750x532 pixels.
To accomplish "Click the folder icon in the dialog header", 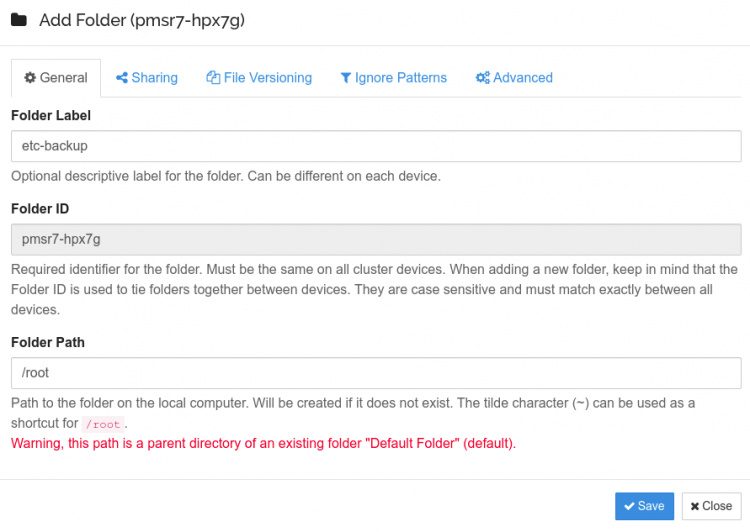I will 19,20.
